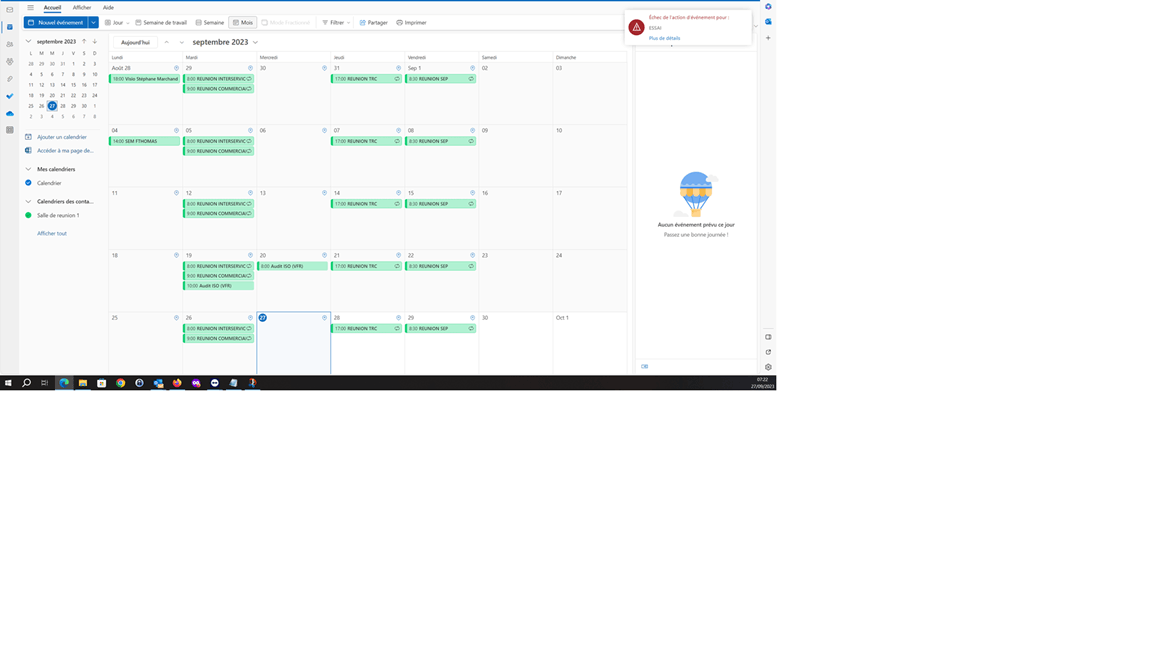Select day 27 in mini calendar
Screen dimensions: 1152x648
pos(52,106)
